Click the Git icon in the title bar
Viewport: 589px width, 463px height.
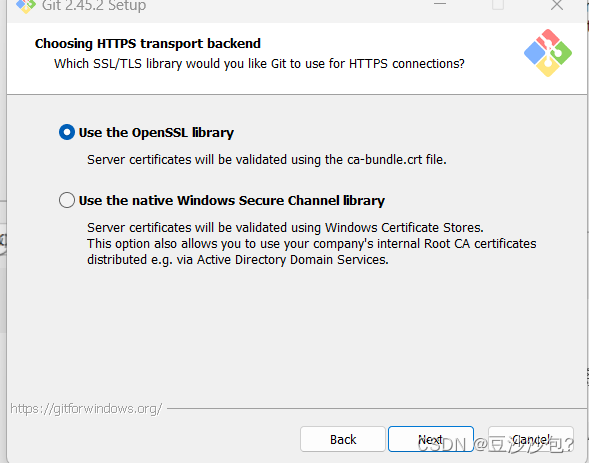[26, 6]
